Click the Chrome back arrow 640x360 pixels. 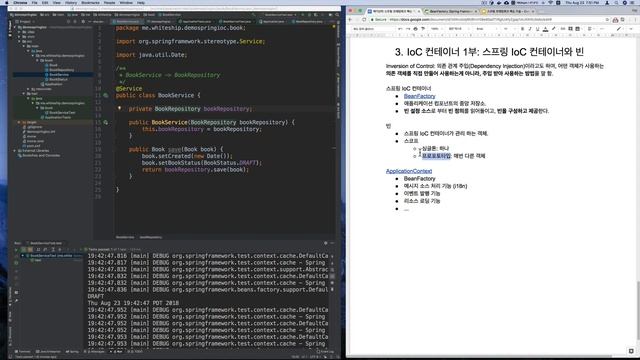click(350, 20)
